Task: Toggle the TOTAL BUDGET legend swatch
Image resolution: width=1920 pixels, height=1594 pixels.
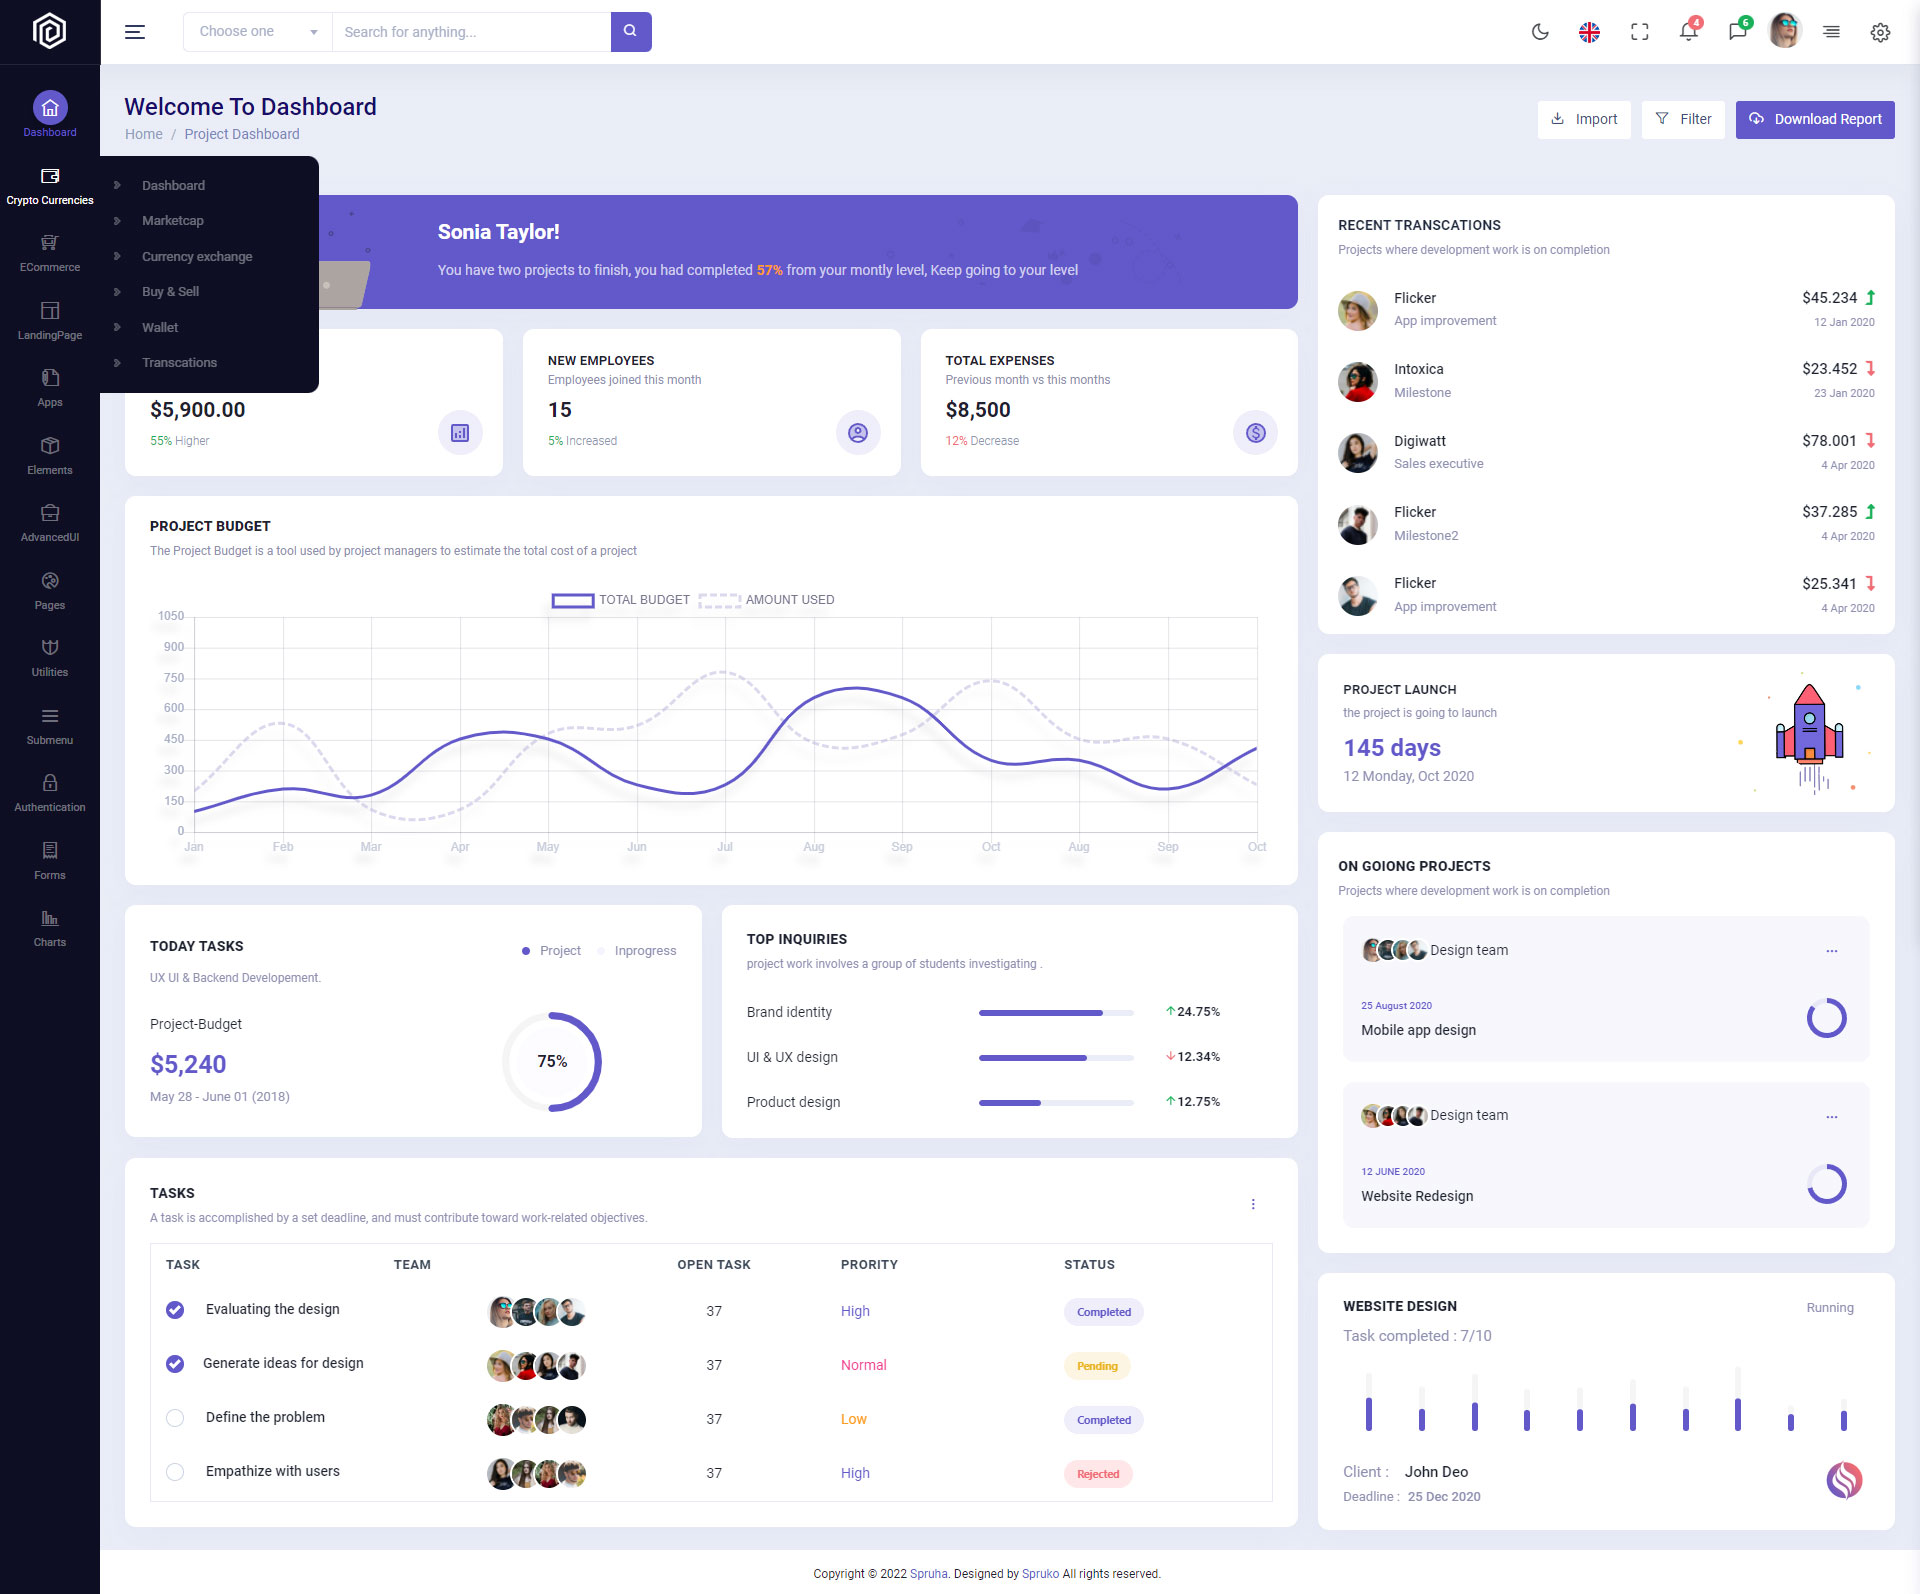Action: click(573, 600)
